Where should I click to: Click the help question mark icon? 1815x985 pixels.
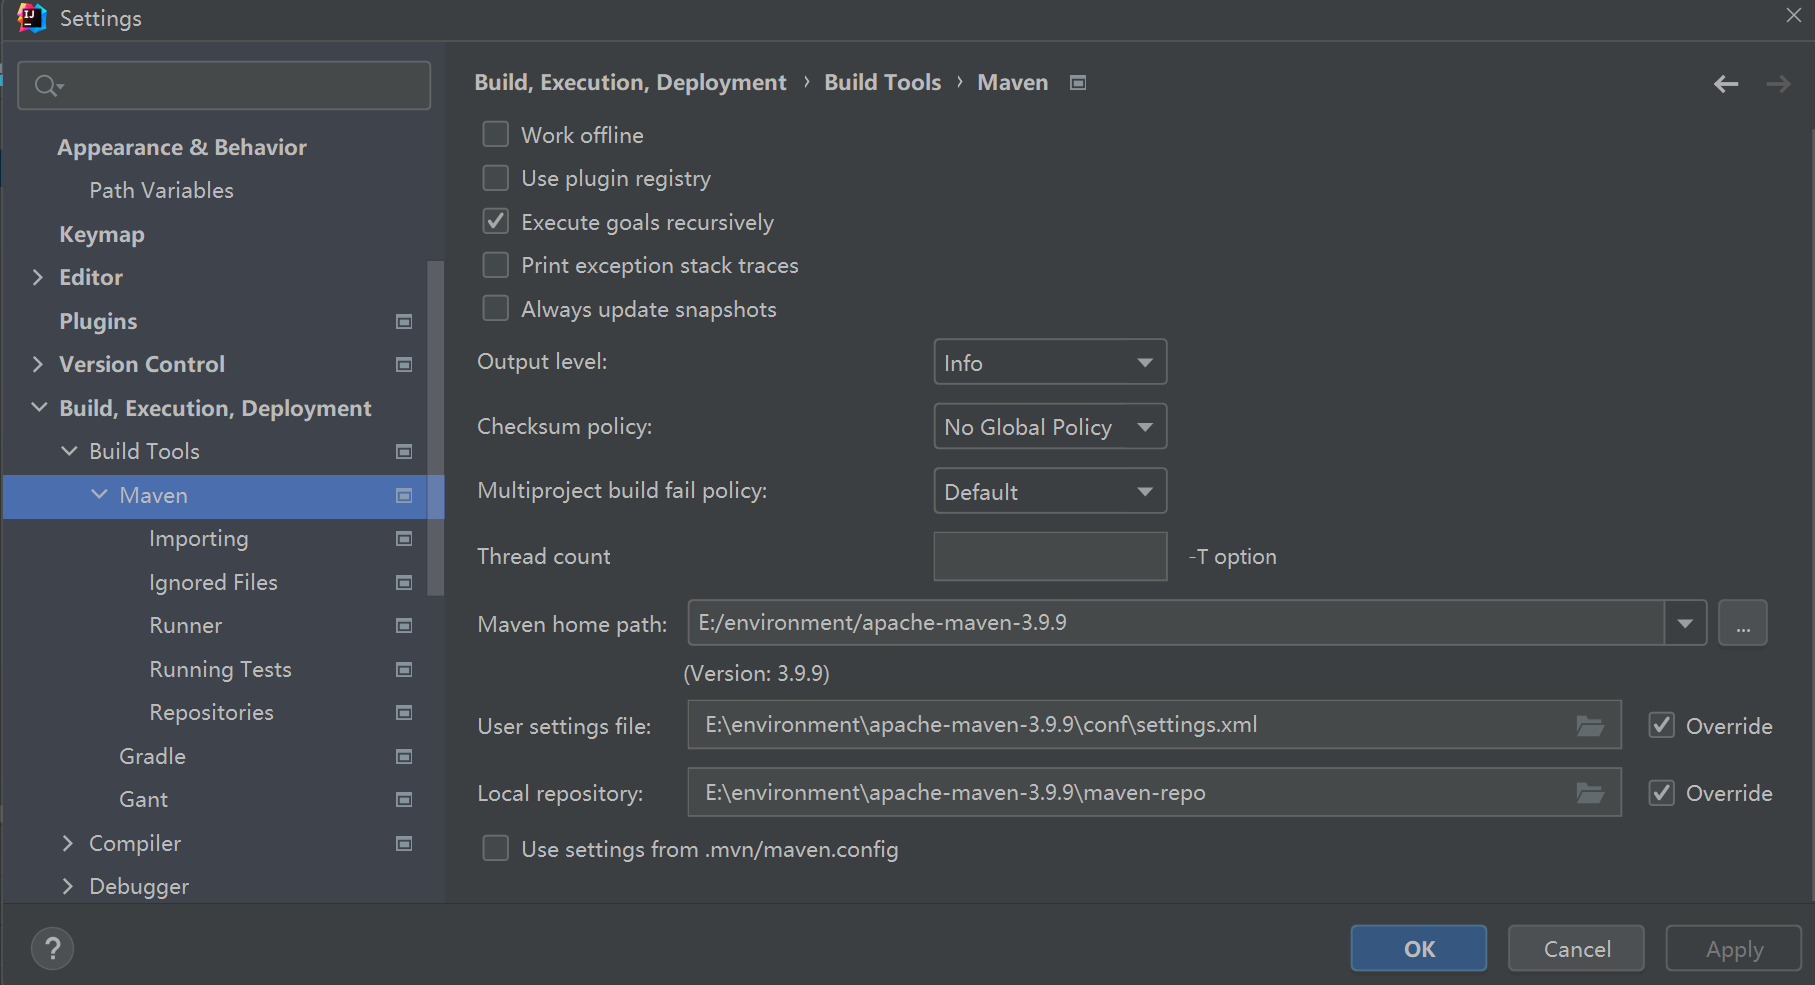(53, 948)
